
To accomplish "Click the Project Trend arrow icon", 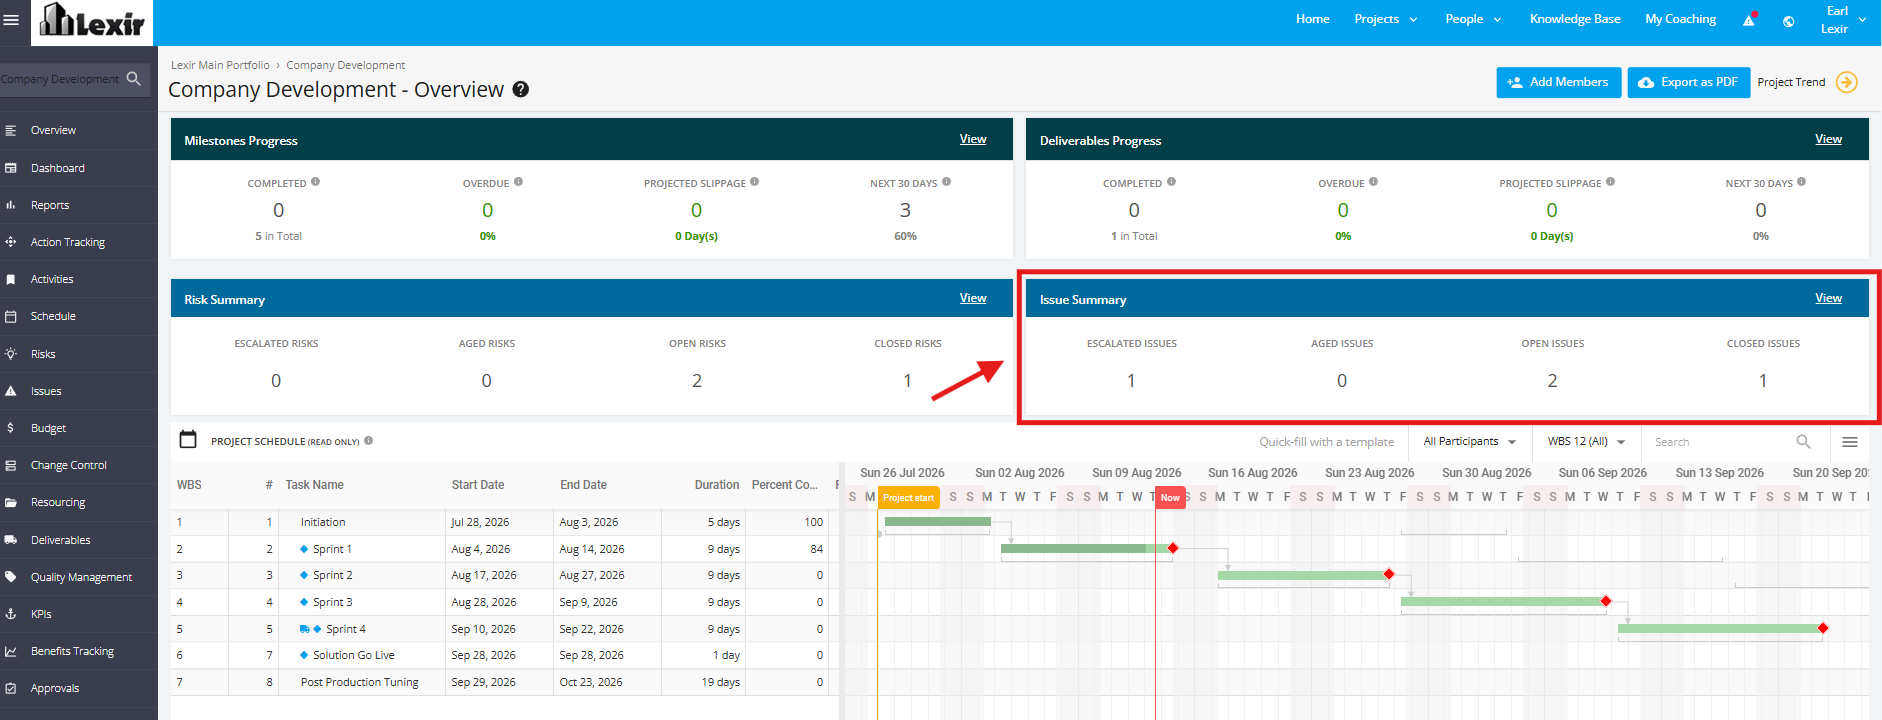I will (x=1847, y=82).
